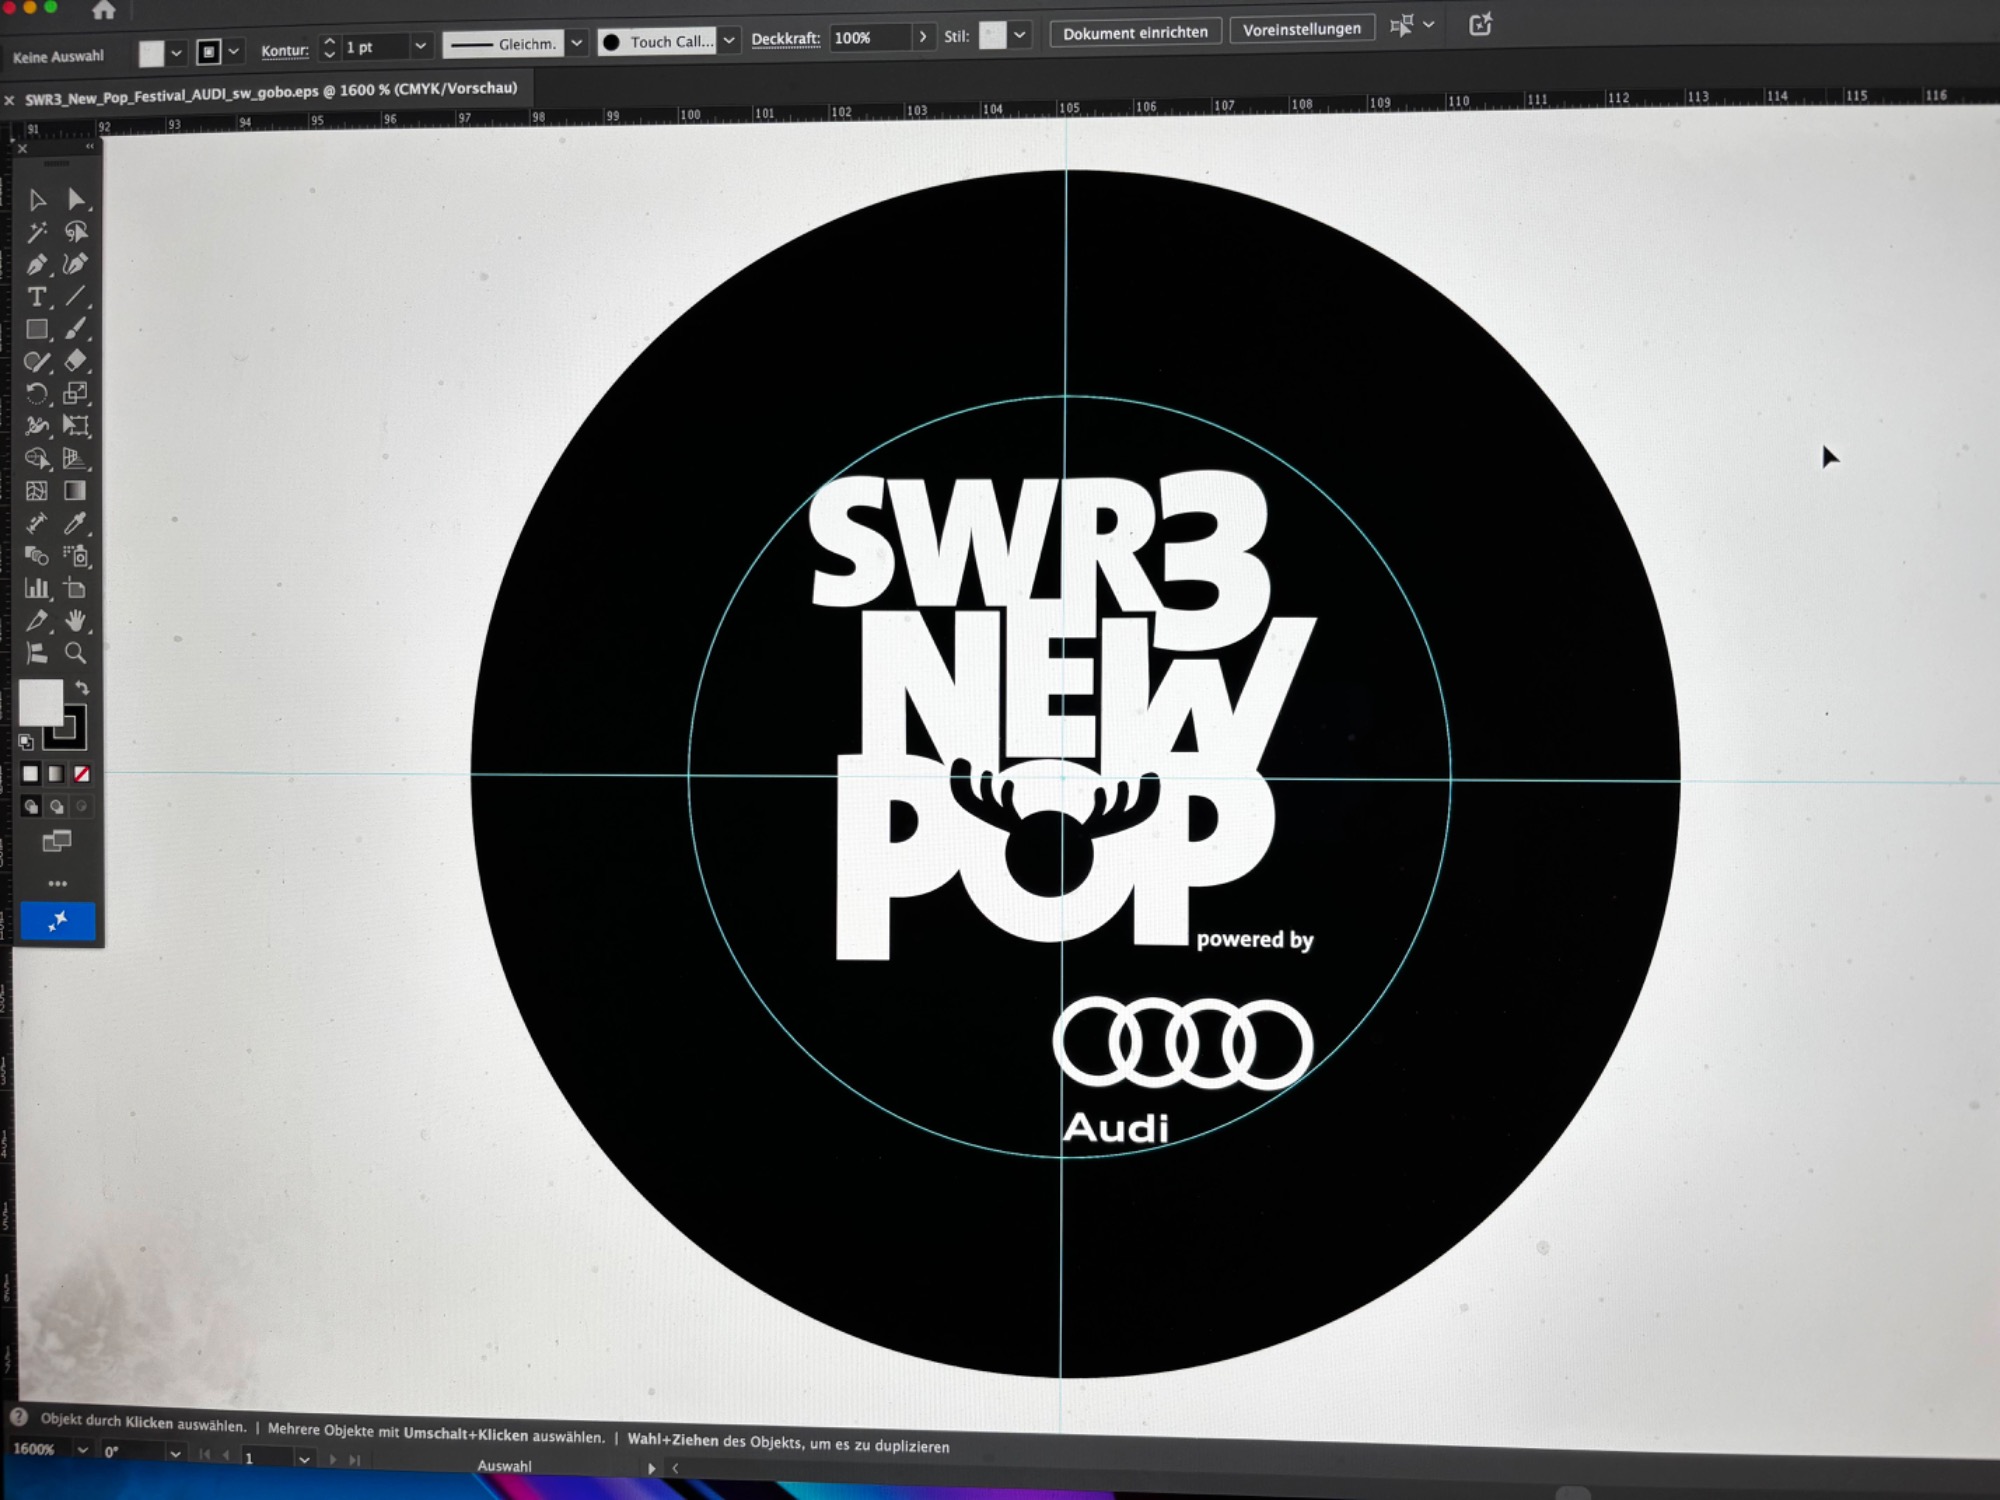
Task: Choose the Gradient tool
Action: [75, 490]
